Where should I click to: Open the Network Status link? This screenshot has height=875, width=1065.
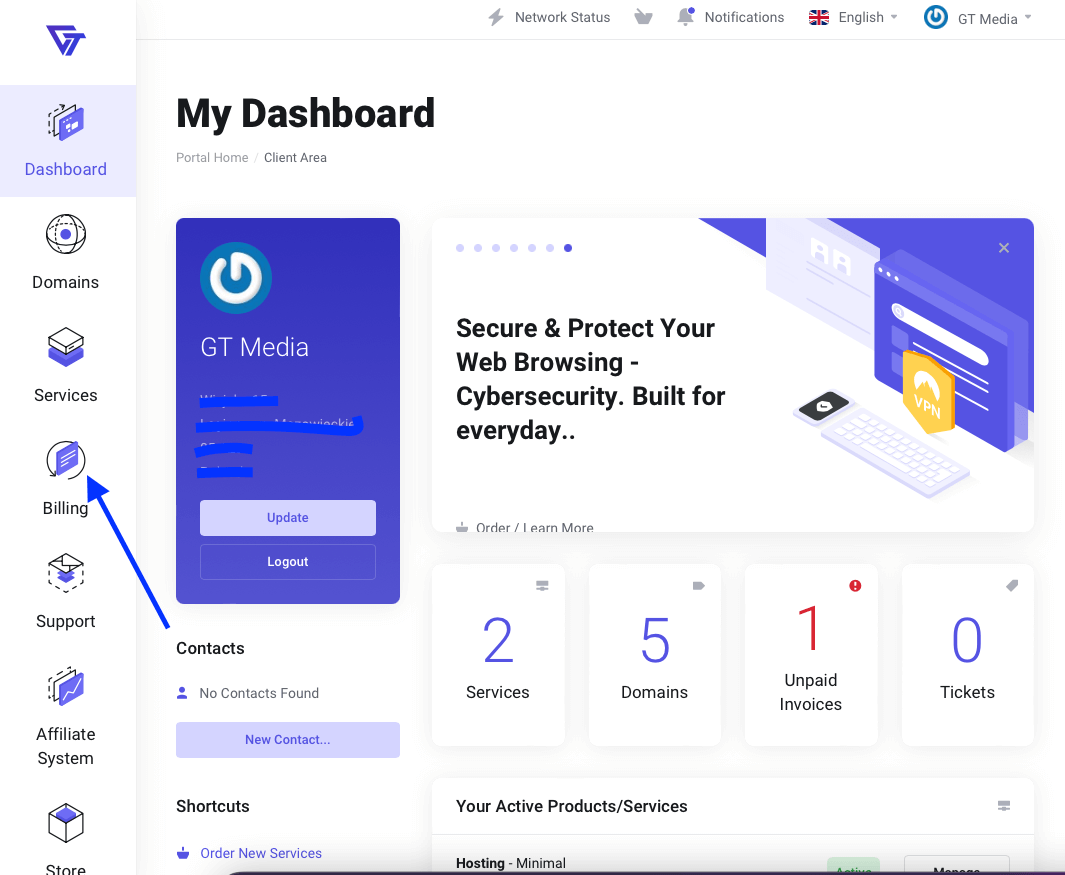(x=562, y=18)
